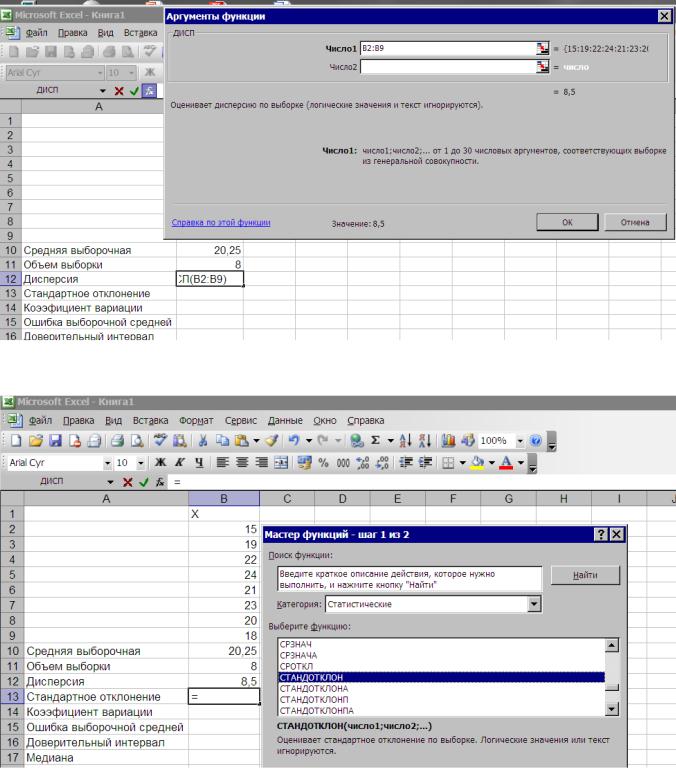Click the Copy icon in lower toolbar

[x=222, y=440]
